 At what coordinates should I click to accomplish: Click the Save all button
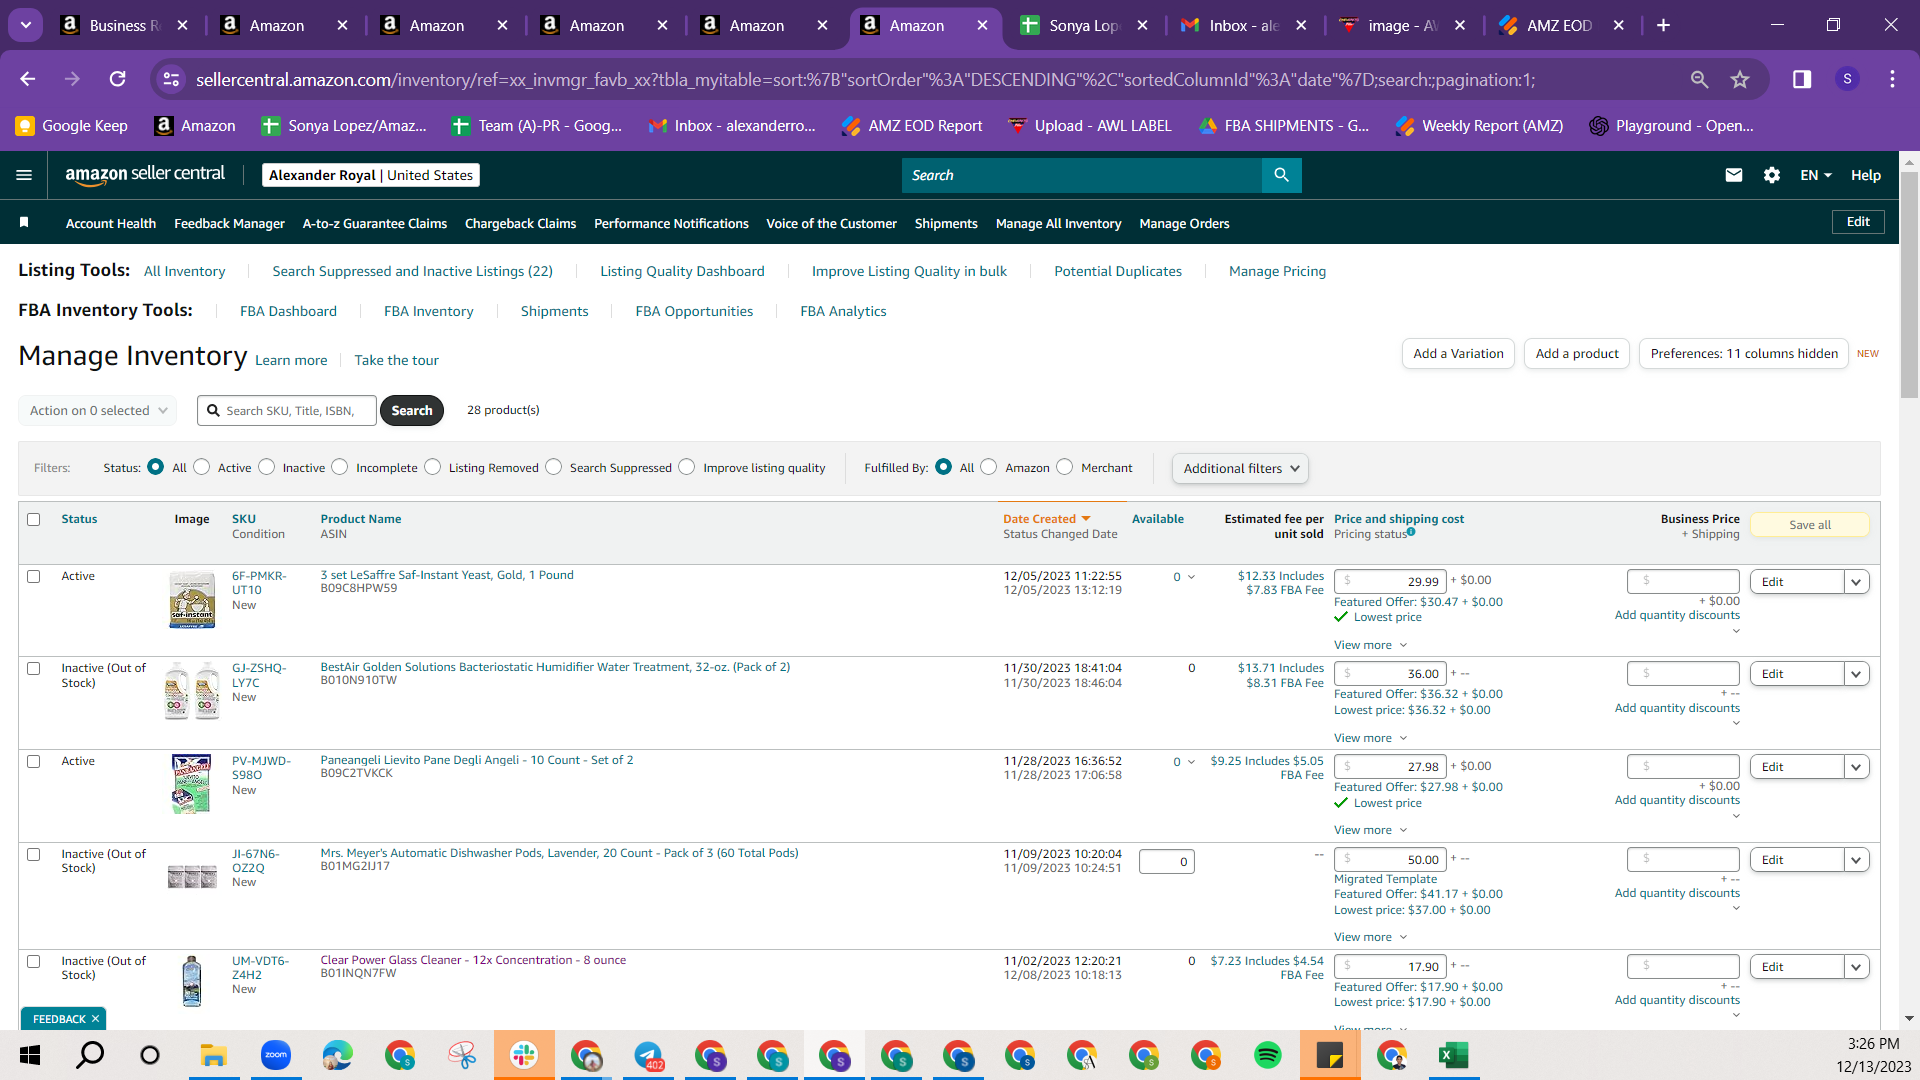[1810, 525]
